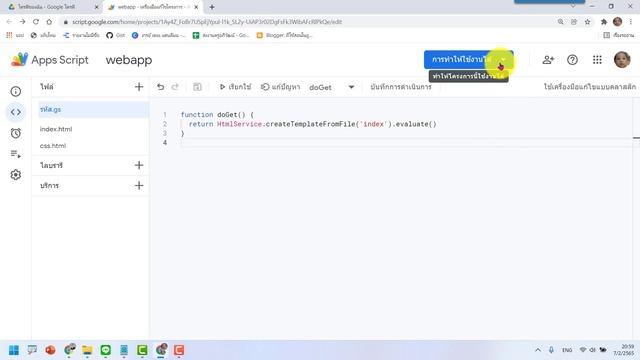This screenshot has width=640, height=360.
Task: Click the browser address bar URL
Action: (207, 22)
